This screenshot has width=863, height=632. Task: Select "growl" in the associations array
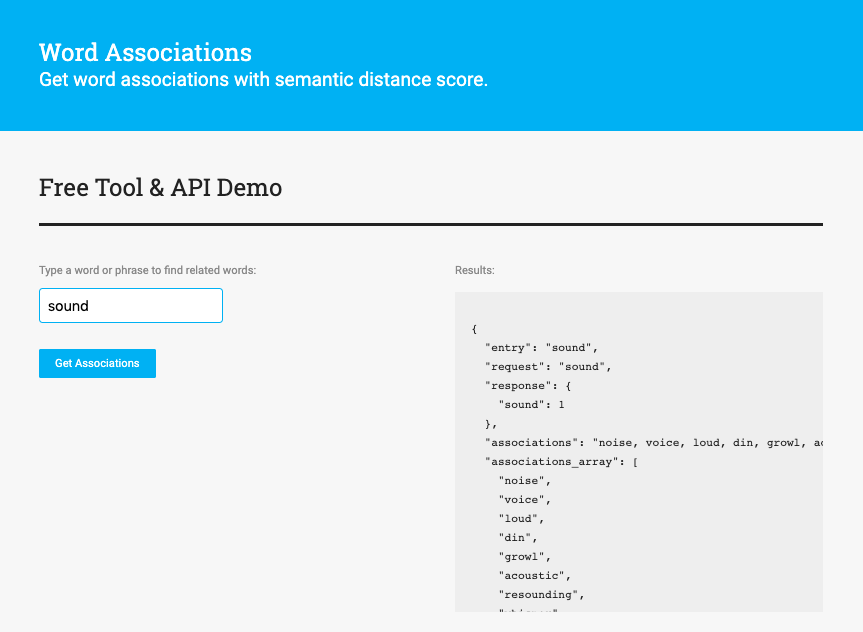coord(524,556)
